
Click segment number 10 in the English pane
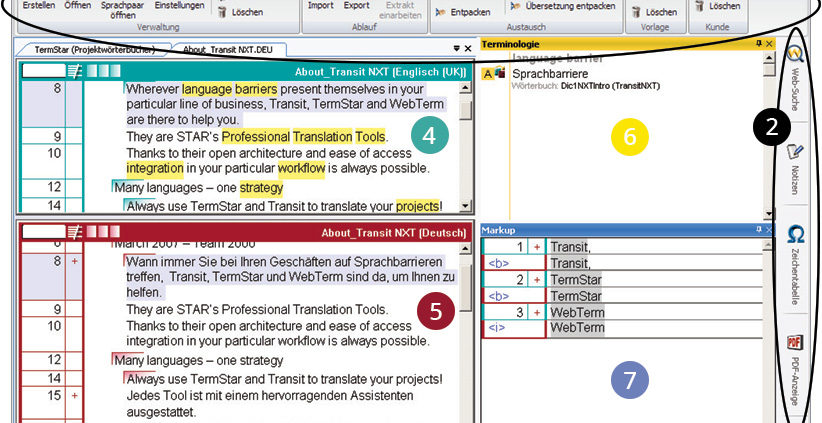(54, 153)
